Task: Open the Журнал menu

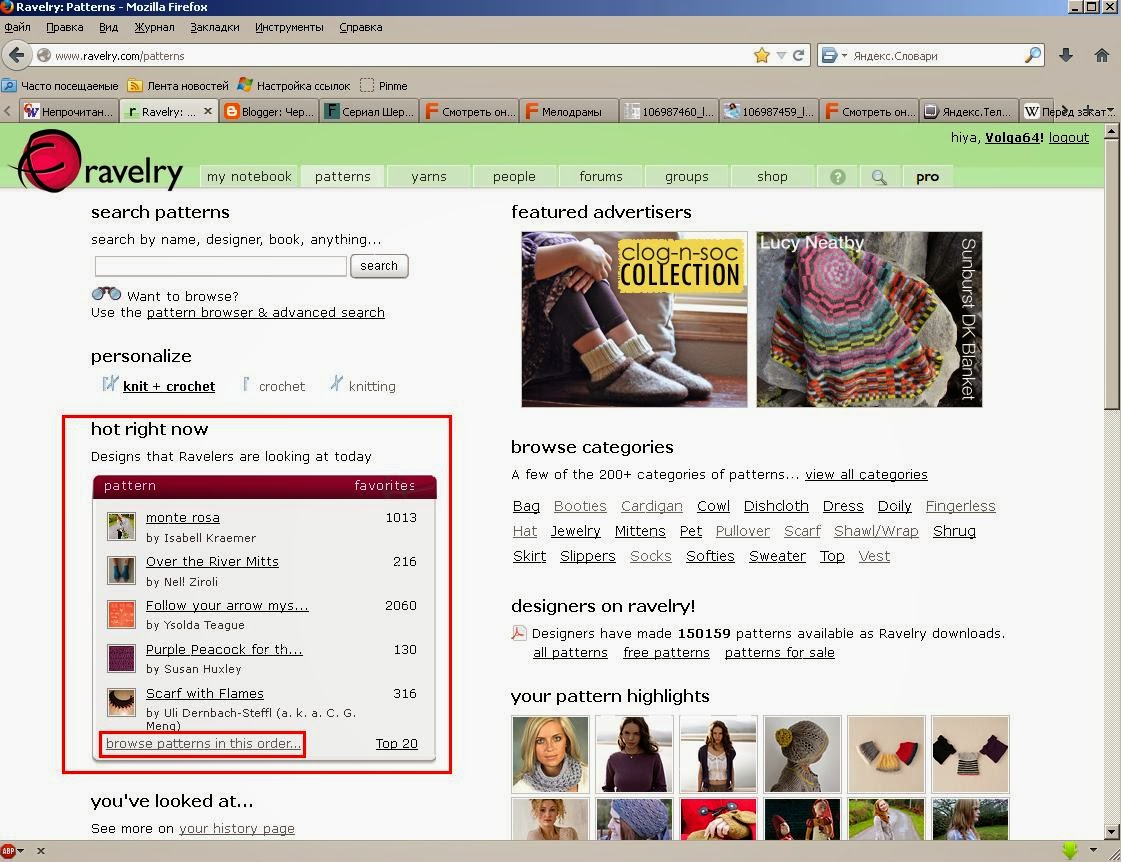Action: 154,27
